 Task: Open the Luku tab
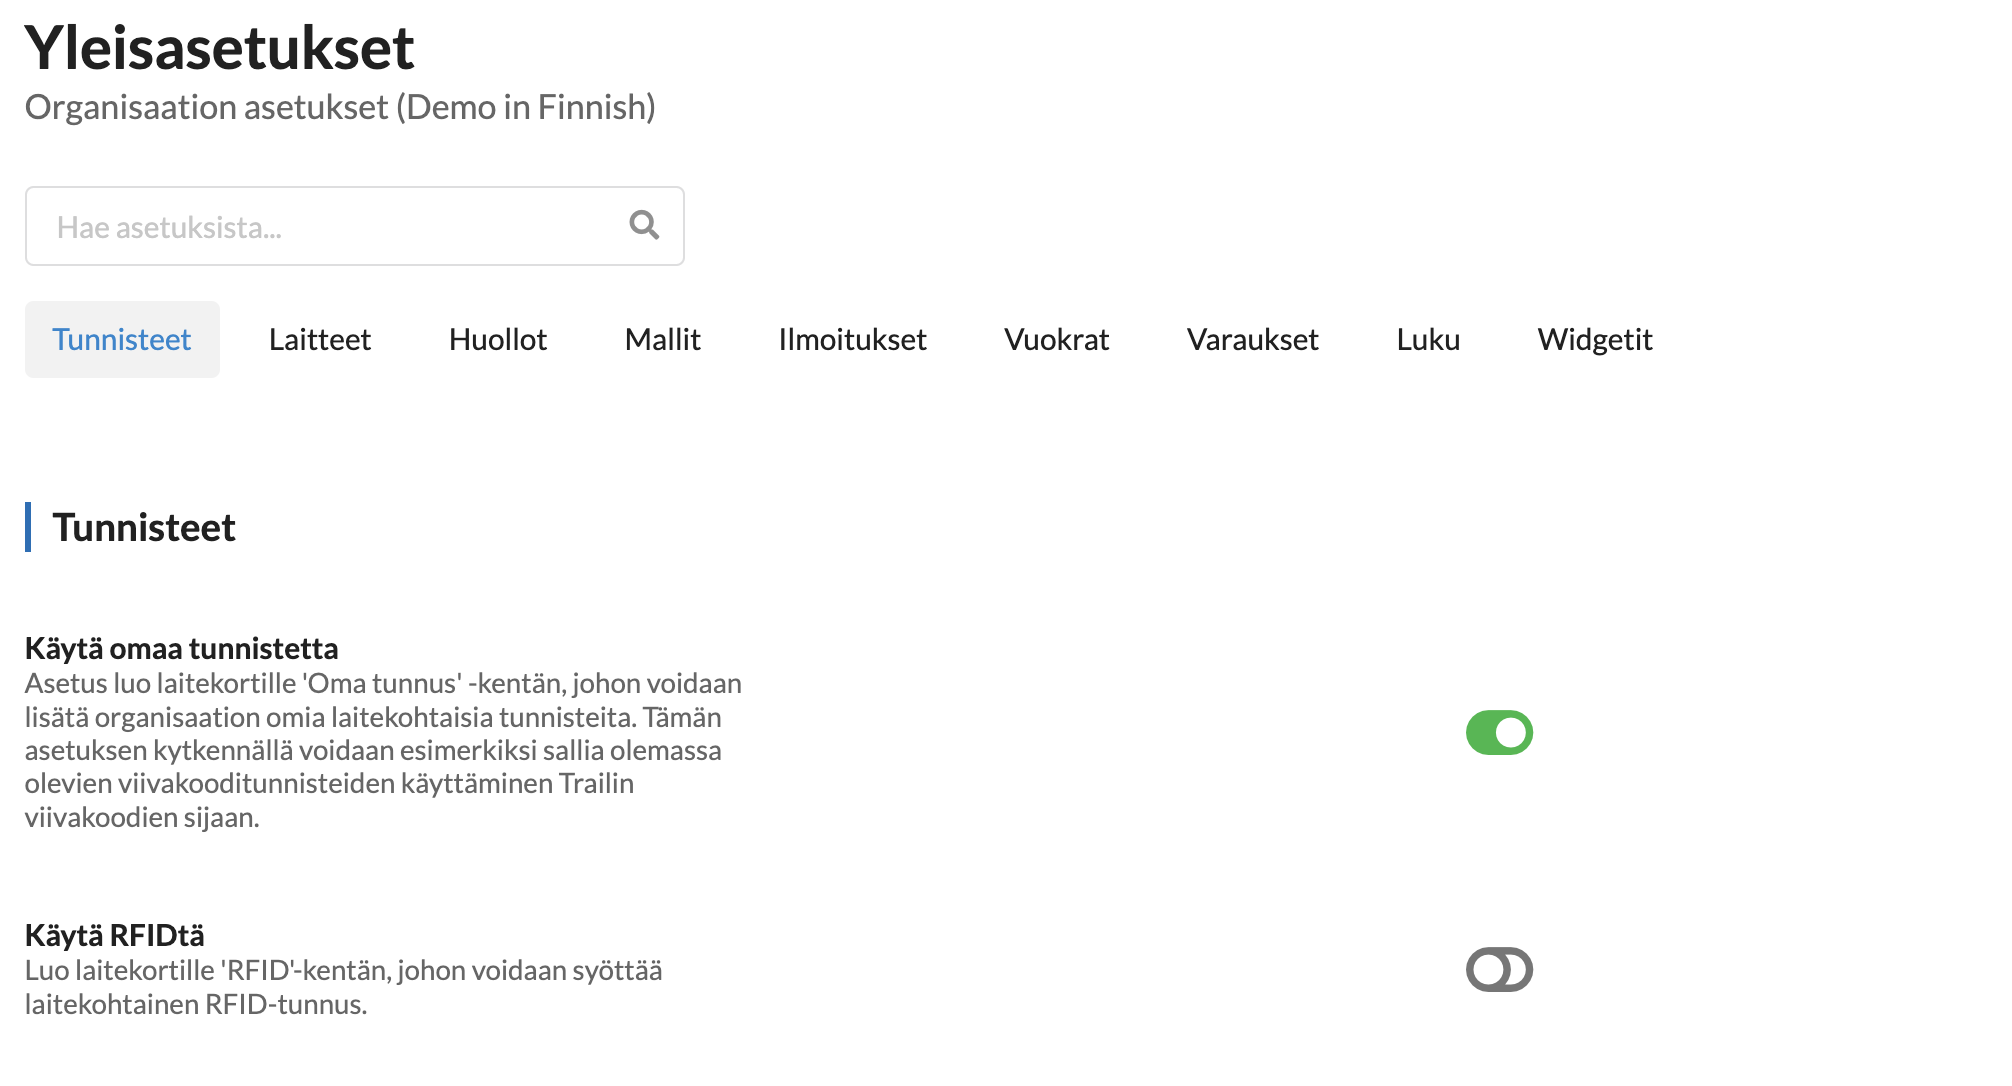point(1428,340)
